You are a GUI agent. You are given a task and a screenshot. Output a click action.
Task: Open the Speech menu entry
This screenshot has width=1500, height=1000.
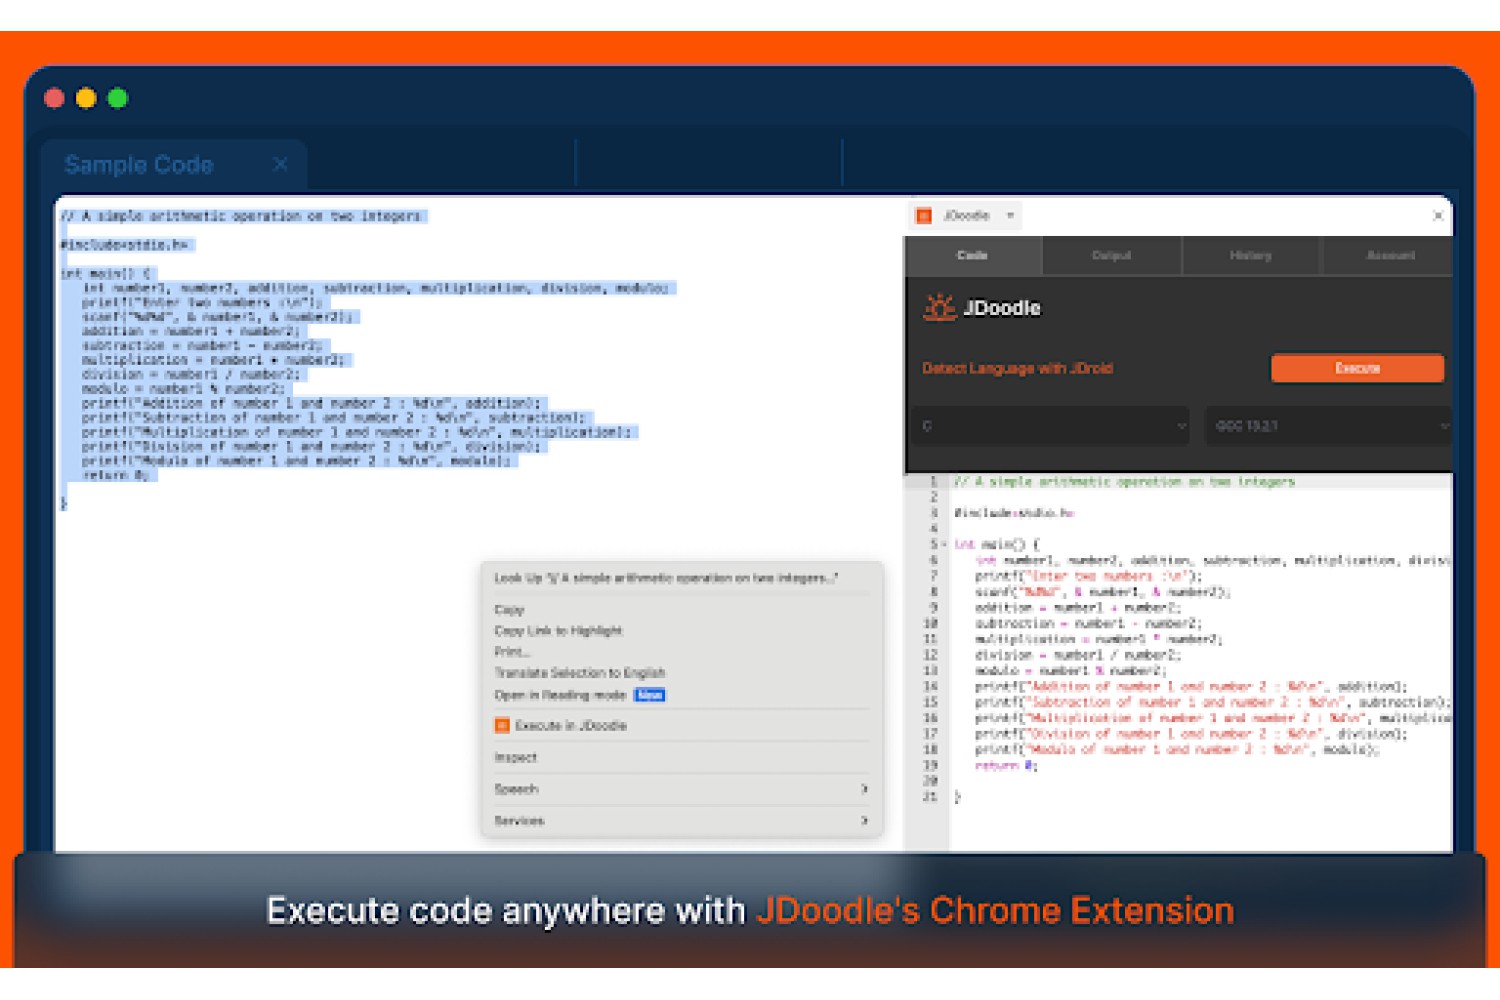(680, 789)
